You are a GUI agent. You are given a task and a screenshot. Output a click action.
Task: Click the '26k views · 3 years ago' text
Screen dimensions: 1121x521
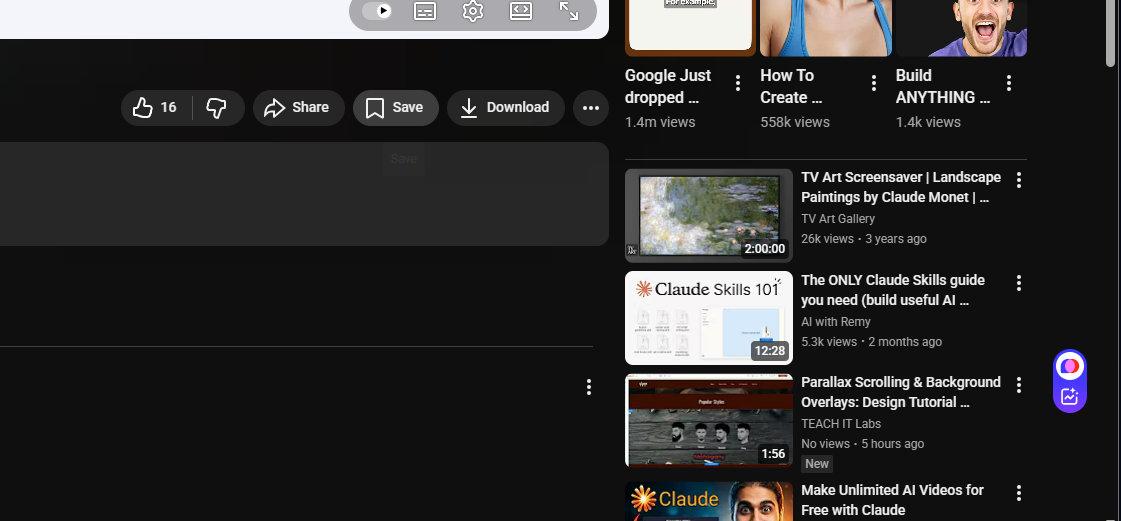864,239
